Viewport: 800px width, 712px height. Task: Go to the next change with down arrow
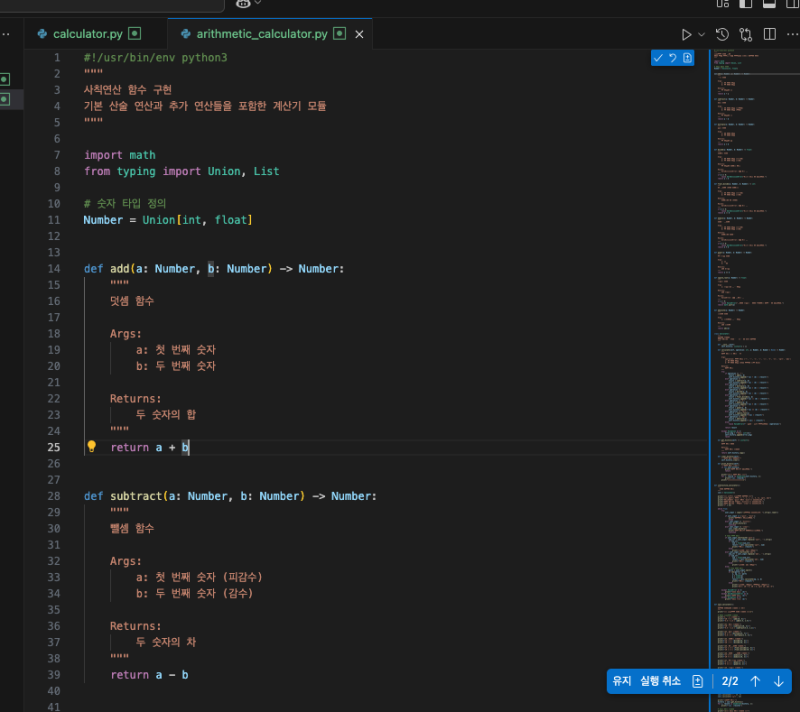[x=779, y=681]
